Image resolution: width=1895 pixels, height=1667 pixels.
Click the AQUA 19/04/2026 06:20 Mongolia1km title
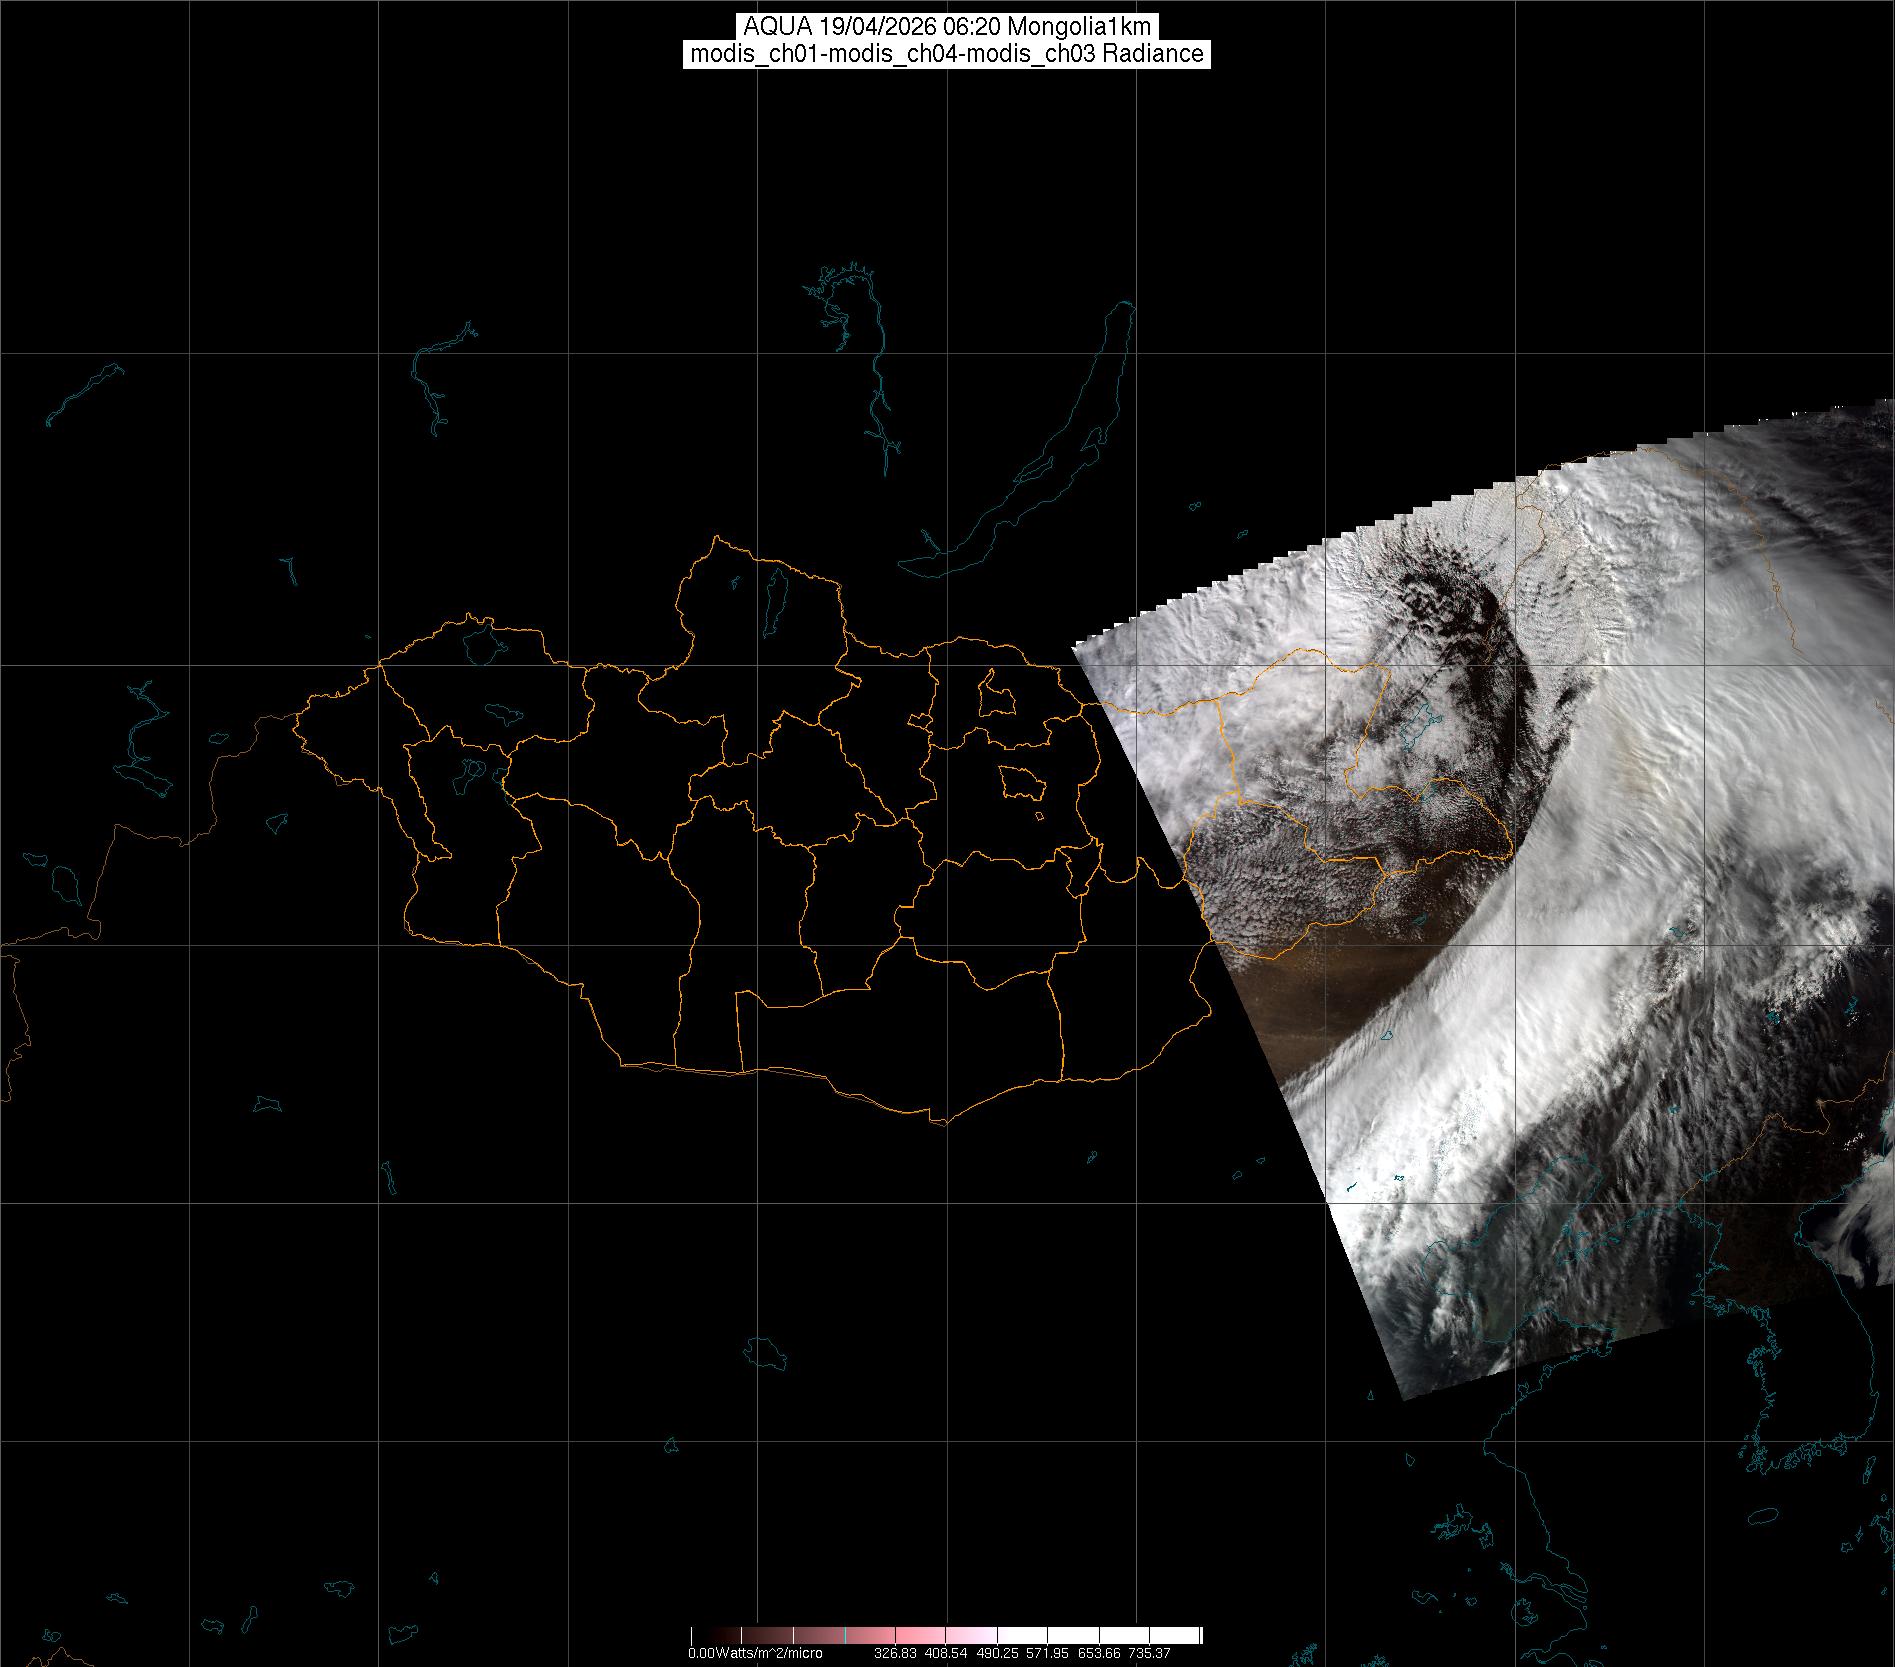click(x=947, y=27)
